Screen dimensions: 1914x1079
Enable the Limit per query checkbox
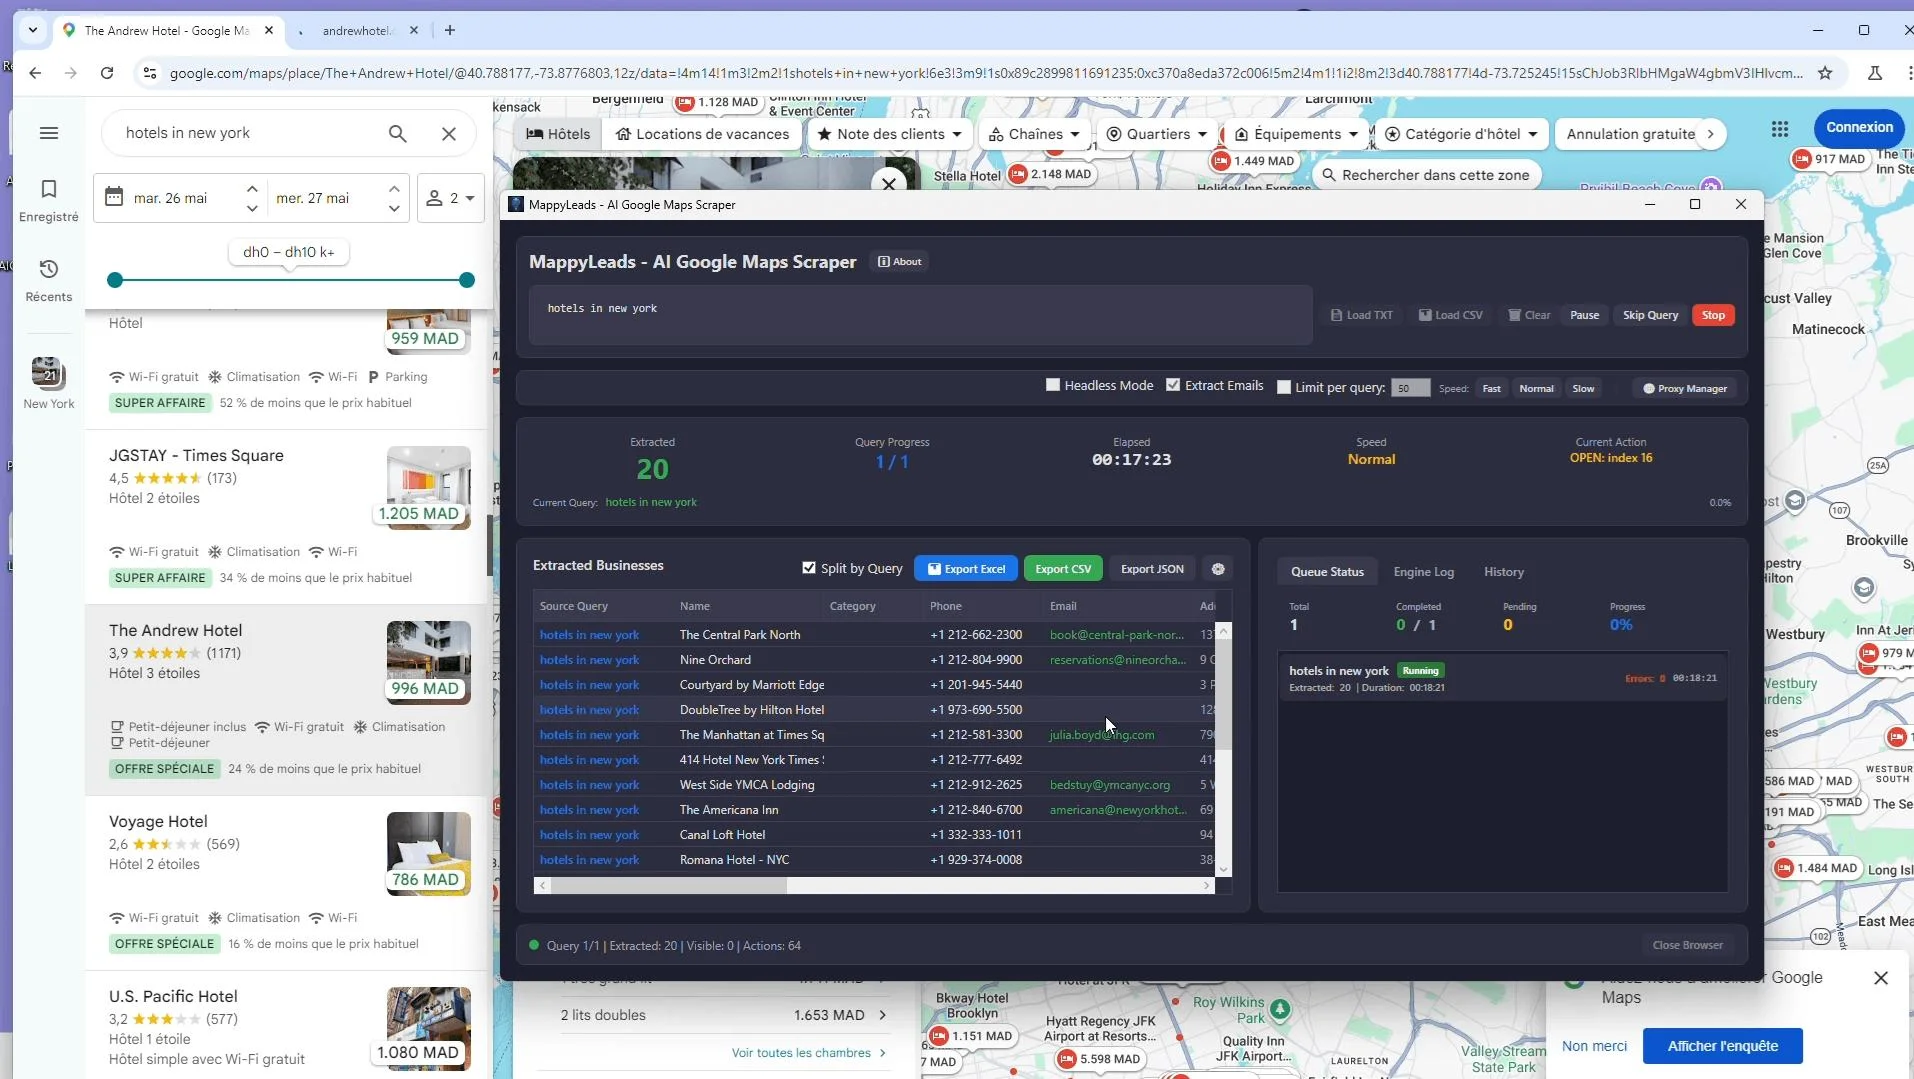tap(1284, 388)
